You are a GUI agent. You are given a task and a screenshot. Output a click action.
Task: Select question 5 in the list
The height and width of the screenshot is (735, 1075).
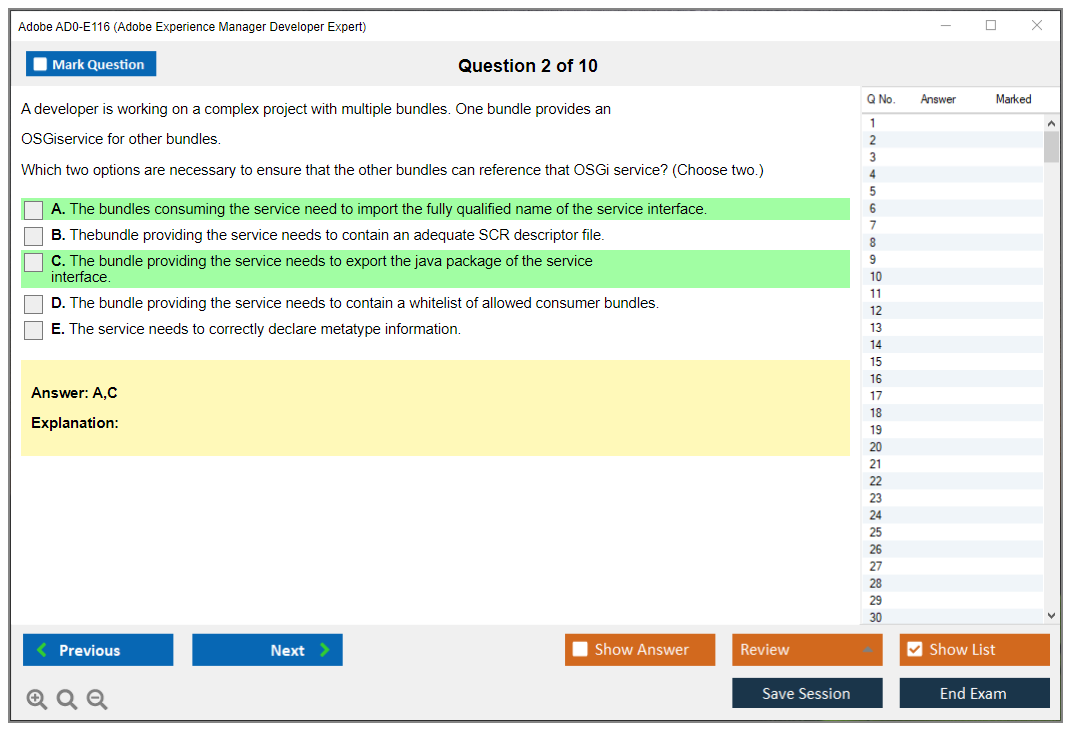(x=873, y=191)
